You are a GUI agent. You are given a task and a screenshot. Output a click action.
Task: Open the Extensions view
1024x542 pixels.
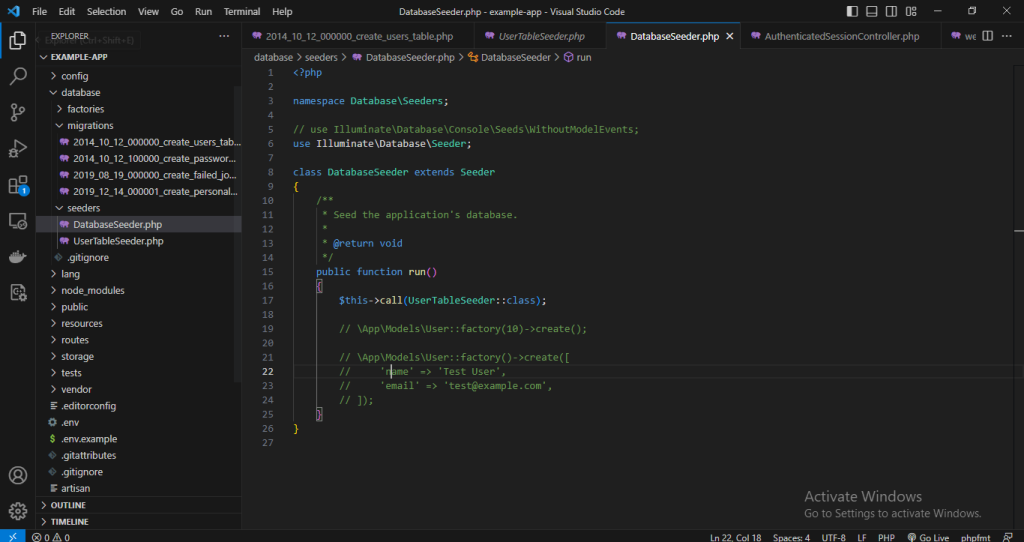pos(18,185)
